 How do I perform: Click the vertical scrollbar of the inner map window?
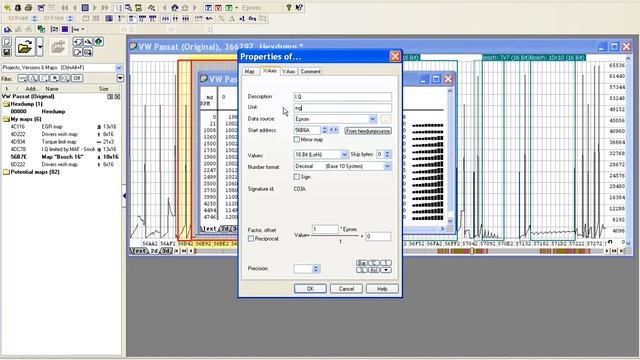(450, 156)
